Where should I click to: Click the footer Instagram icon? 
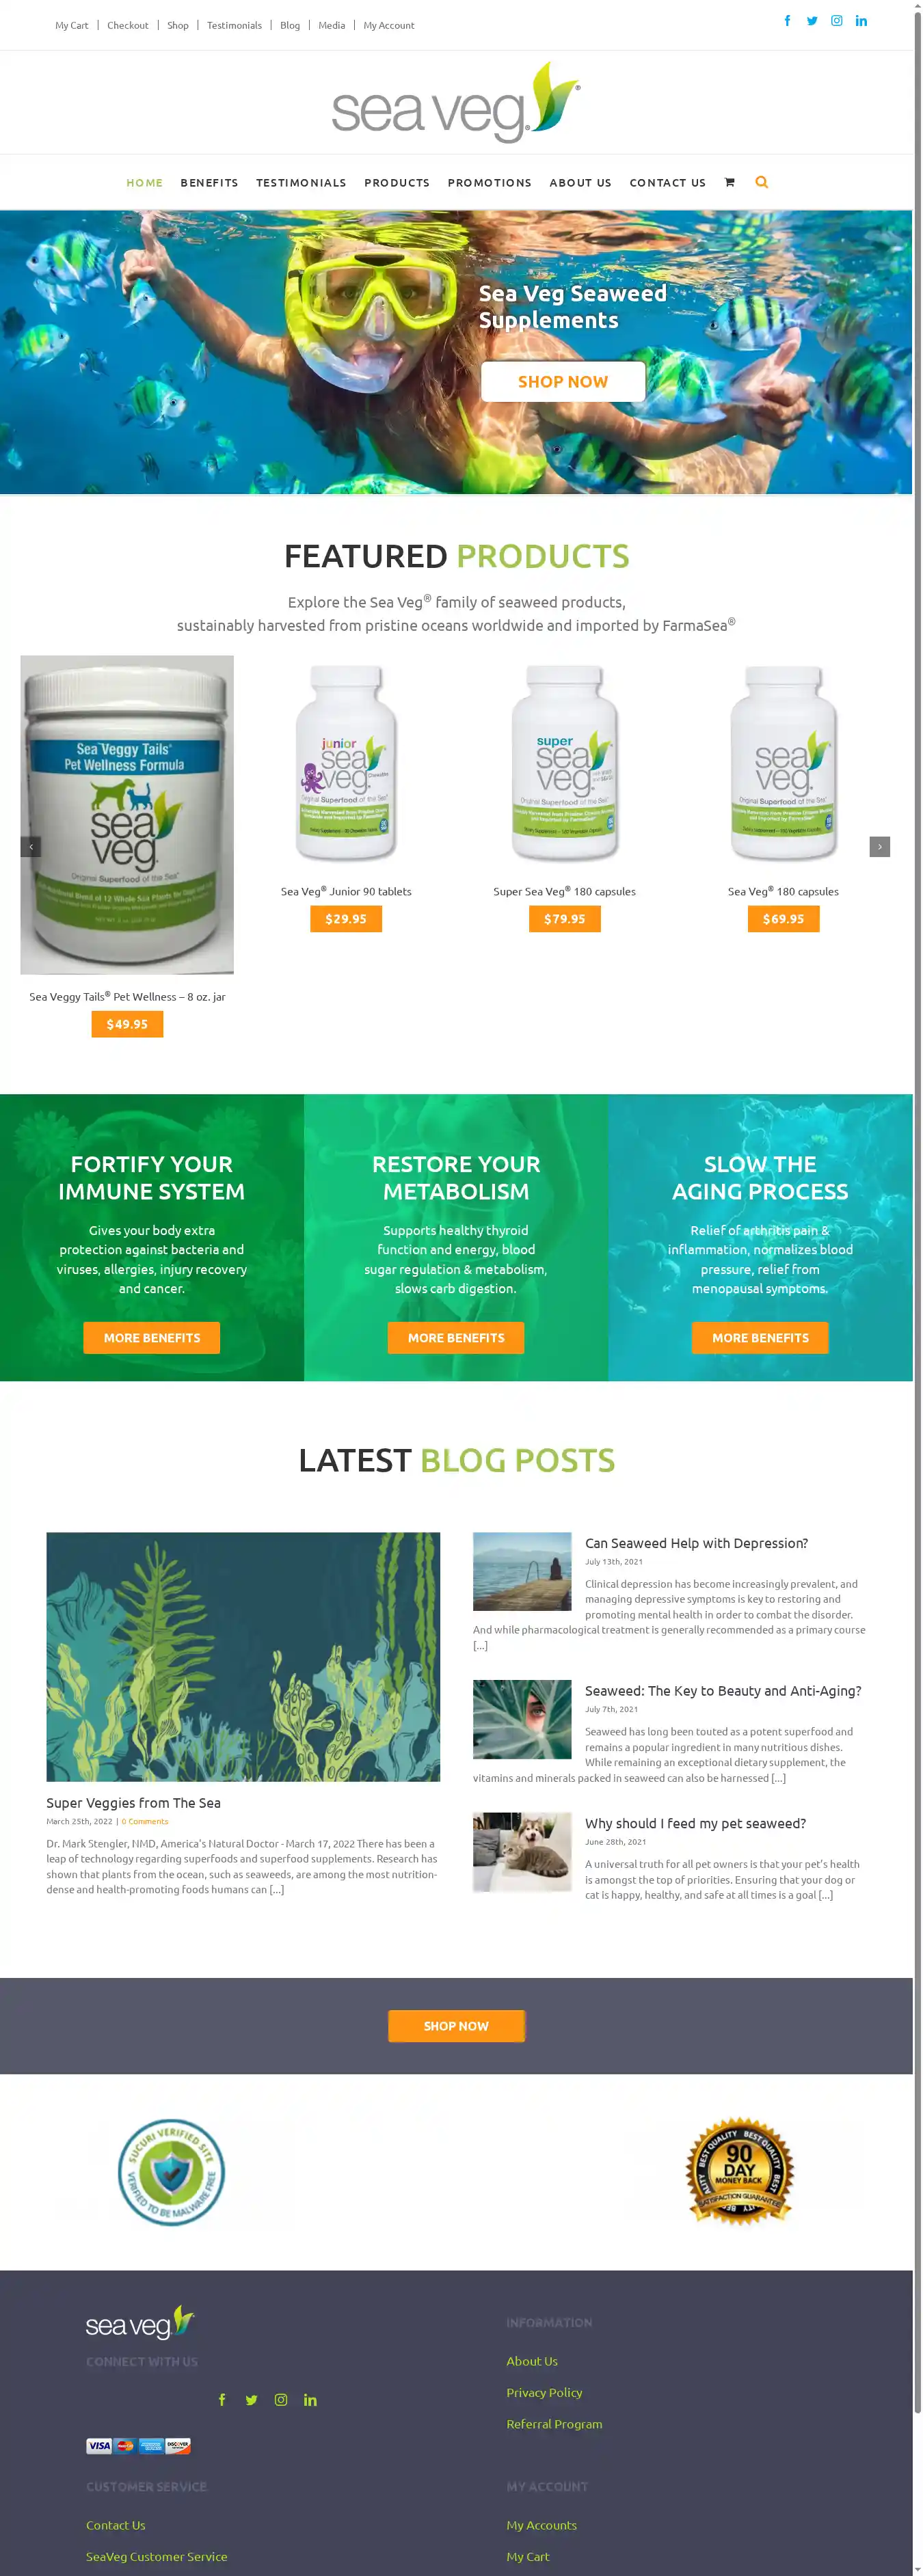click(281, 2400)
